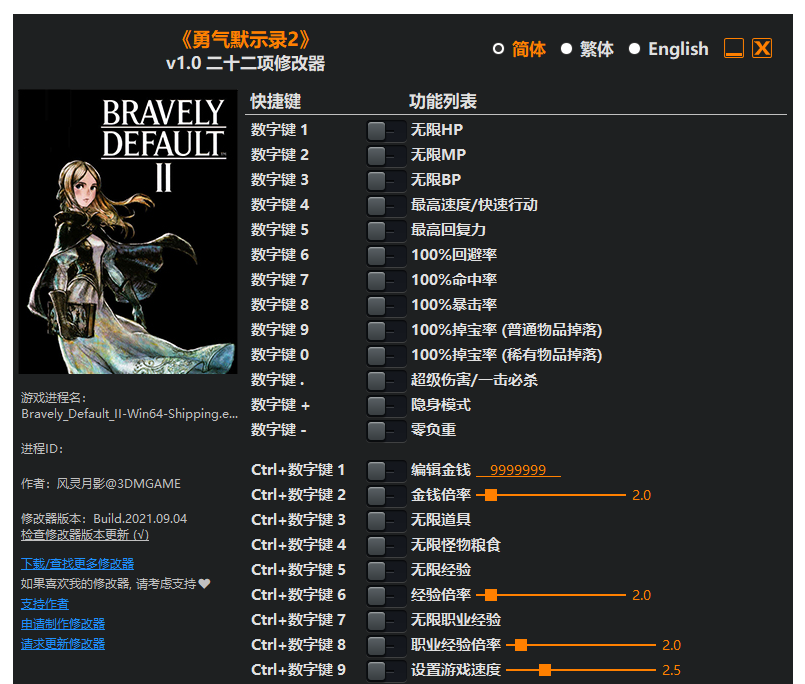Select 繁体 language option
Viewport: 805px width, 684px height.
(x=566, y=49)
